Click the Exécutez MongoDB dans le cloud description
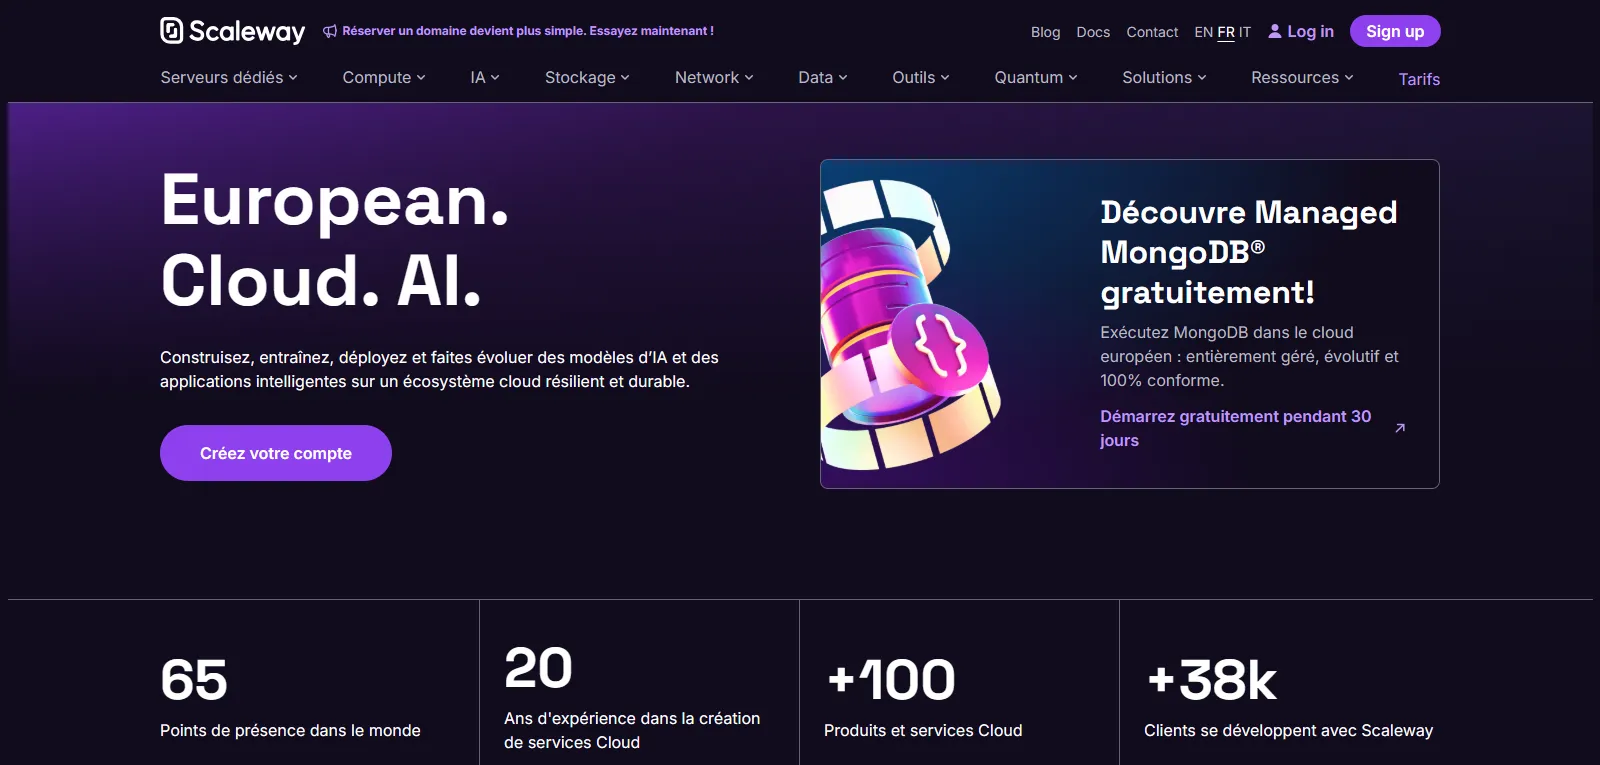 pos(1250,356)
